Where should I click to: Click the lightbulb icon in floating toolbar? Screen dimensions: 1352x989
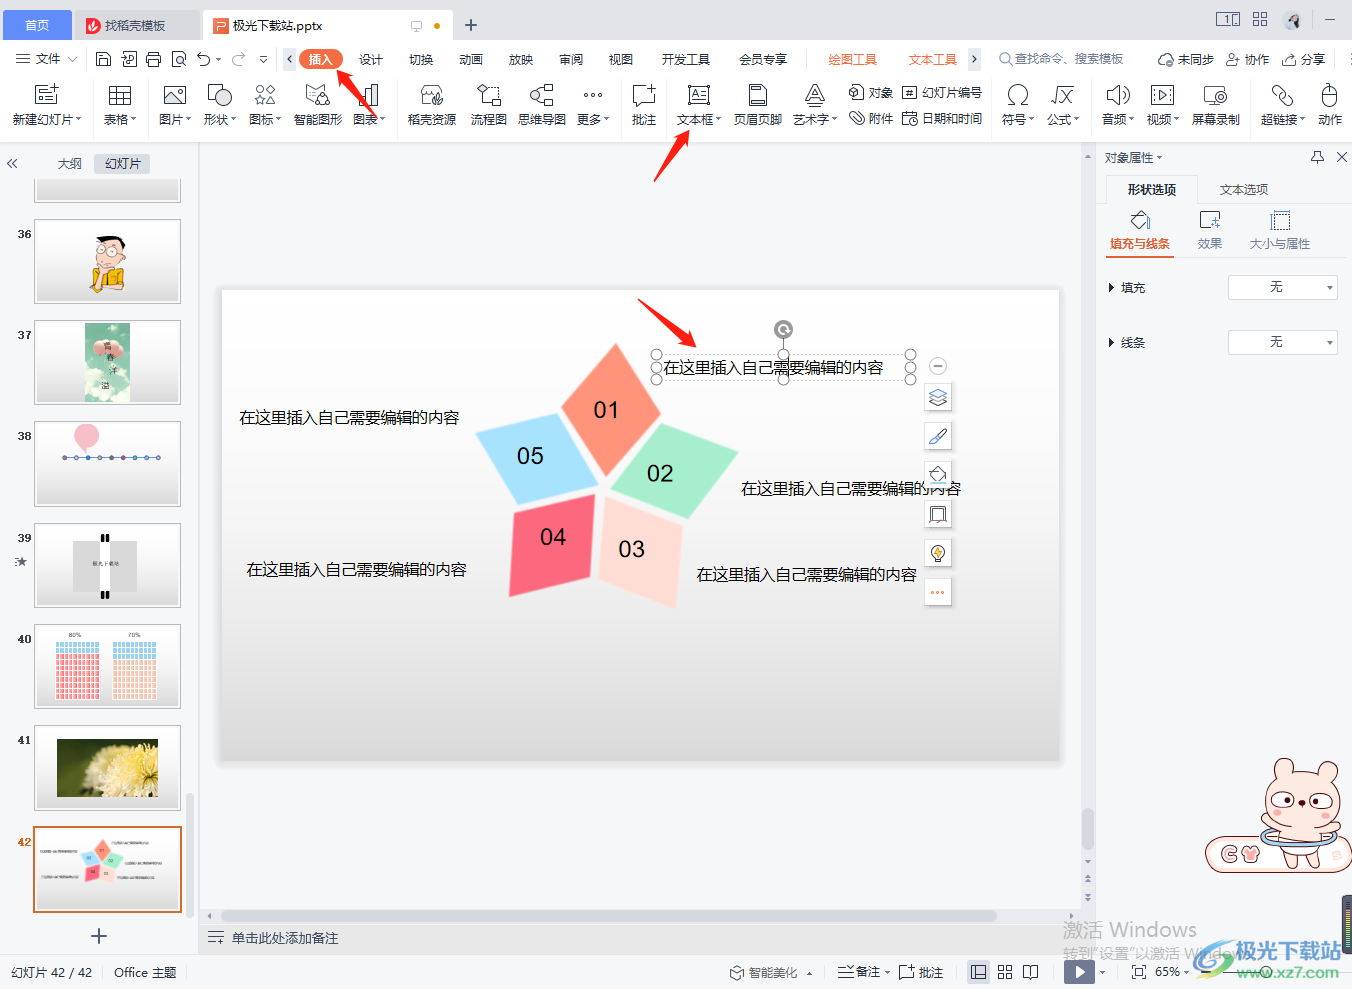click(x=938, y=553)
